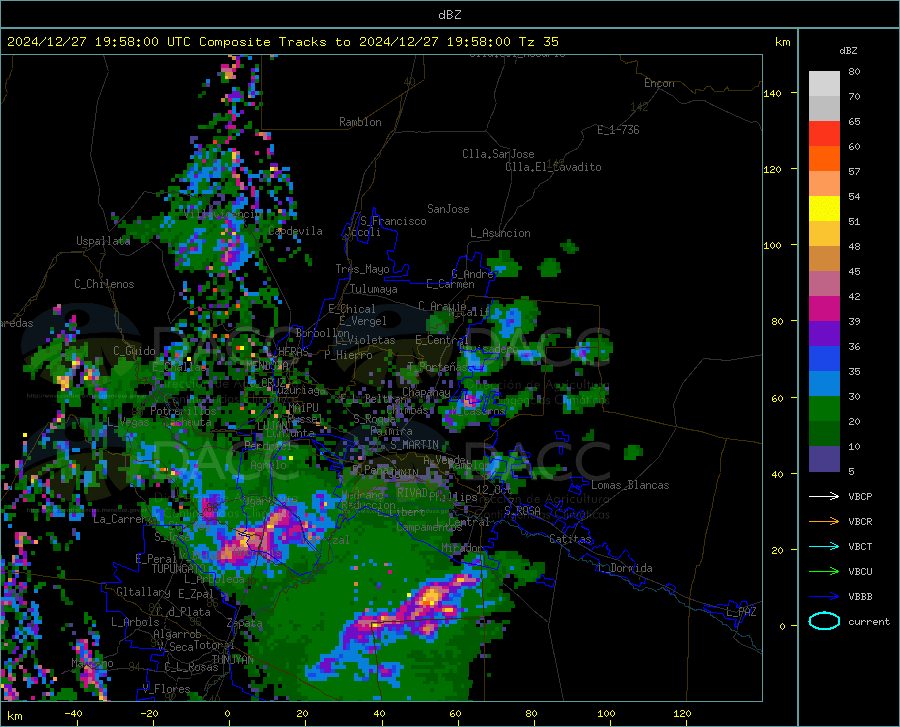Pick the light blue swatch below 35

824,384
